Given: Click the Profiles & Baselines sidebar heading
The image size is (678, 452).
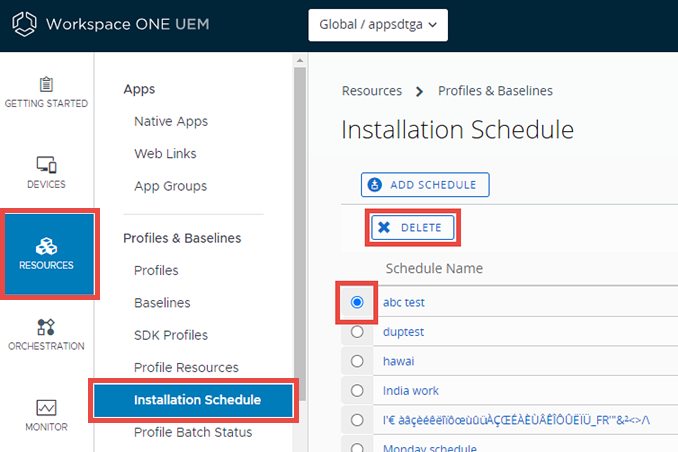Looking at the screenshot, I should [x=182, y=238].
